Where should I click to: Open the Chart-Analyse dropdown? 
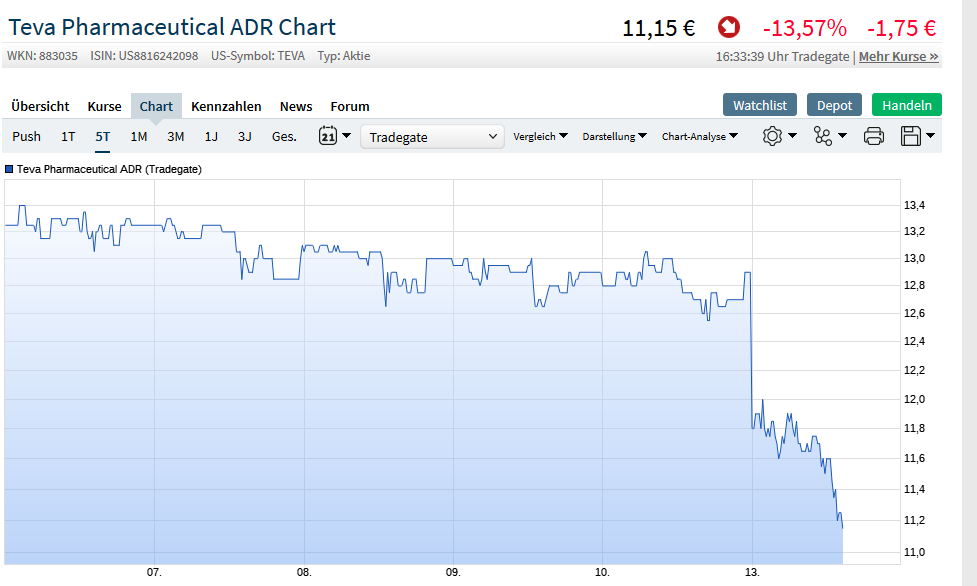tap(699, 136)
